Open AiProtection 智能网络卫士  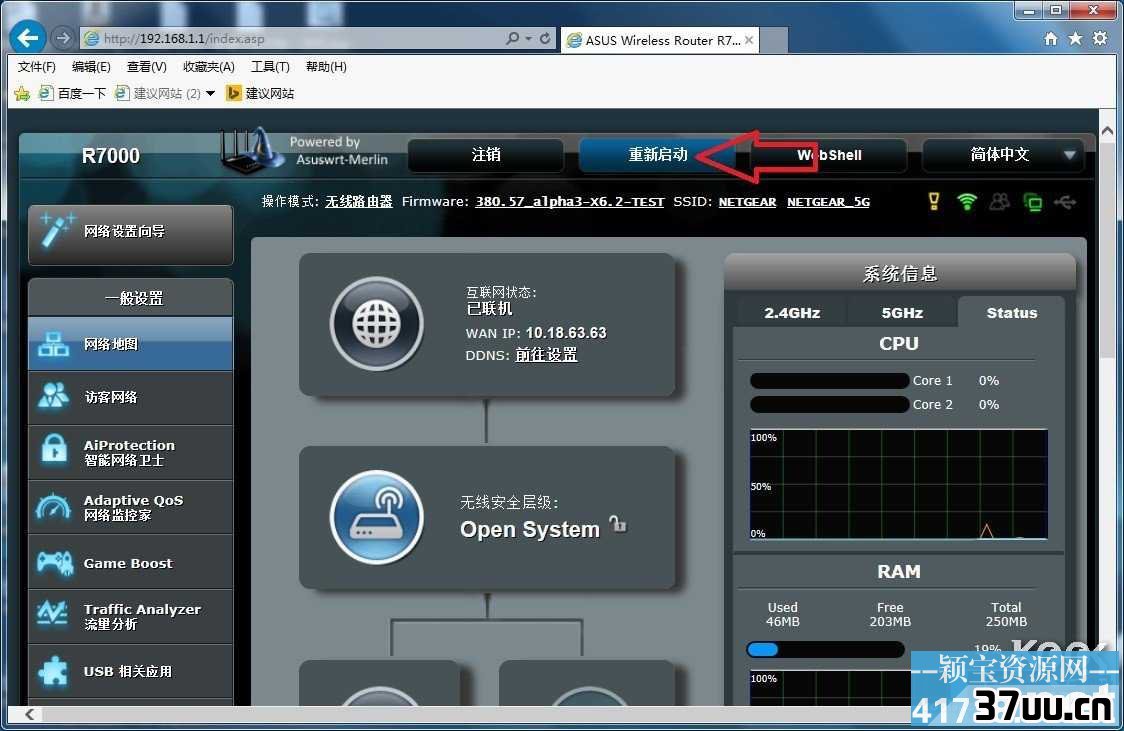pyautogui.click(x=130, y=452)
